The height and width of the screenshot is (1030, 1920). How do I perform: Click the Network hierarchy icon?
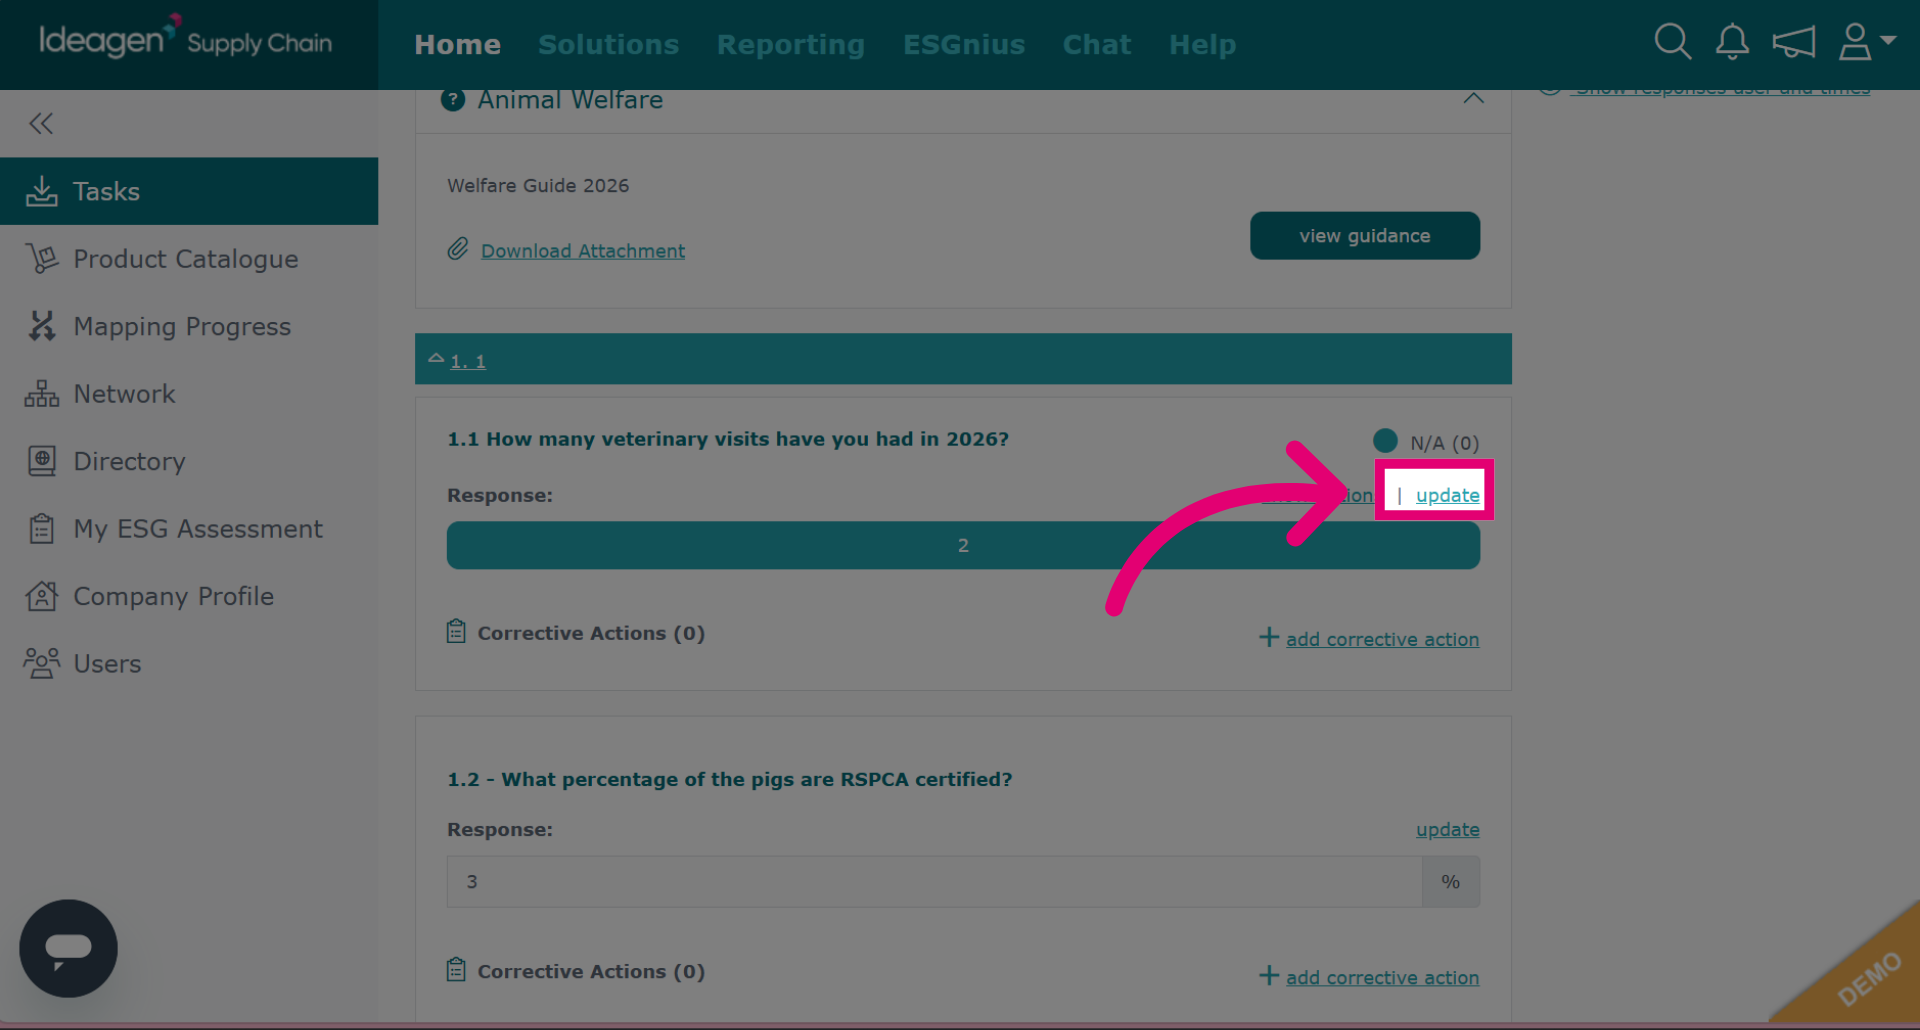click(x=41, y=394)
